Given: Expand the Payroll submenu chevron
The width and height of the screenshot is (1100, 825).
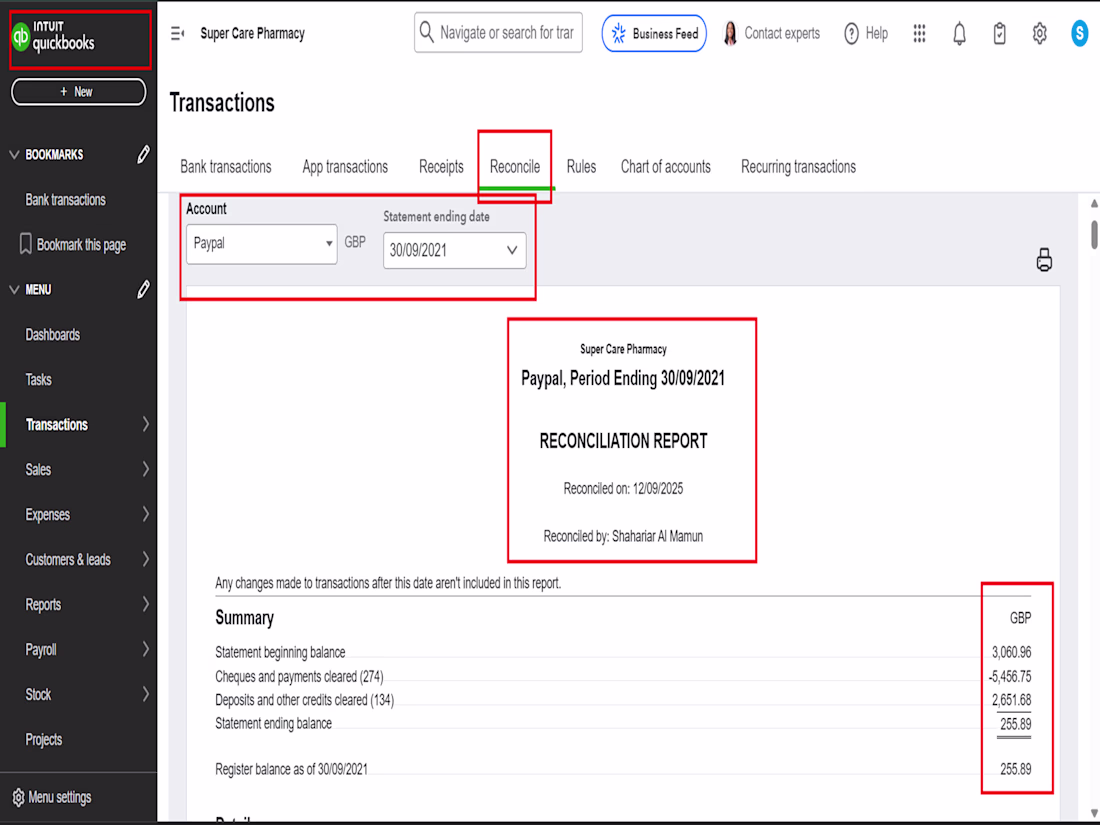Looking at the screenshot, I should pyautogui.click(x=145, y=648).
